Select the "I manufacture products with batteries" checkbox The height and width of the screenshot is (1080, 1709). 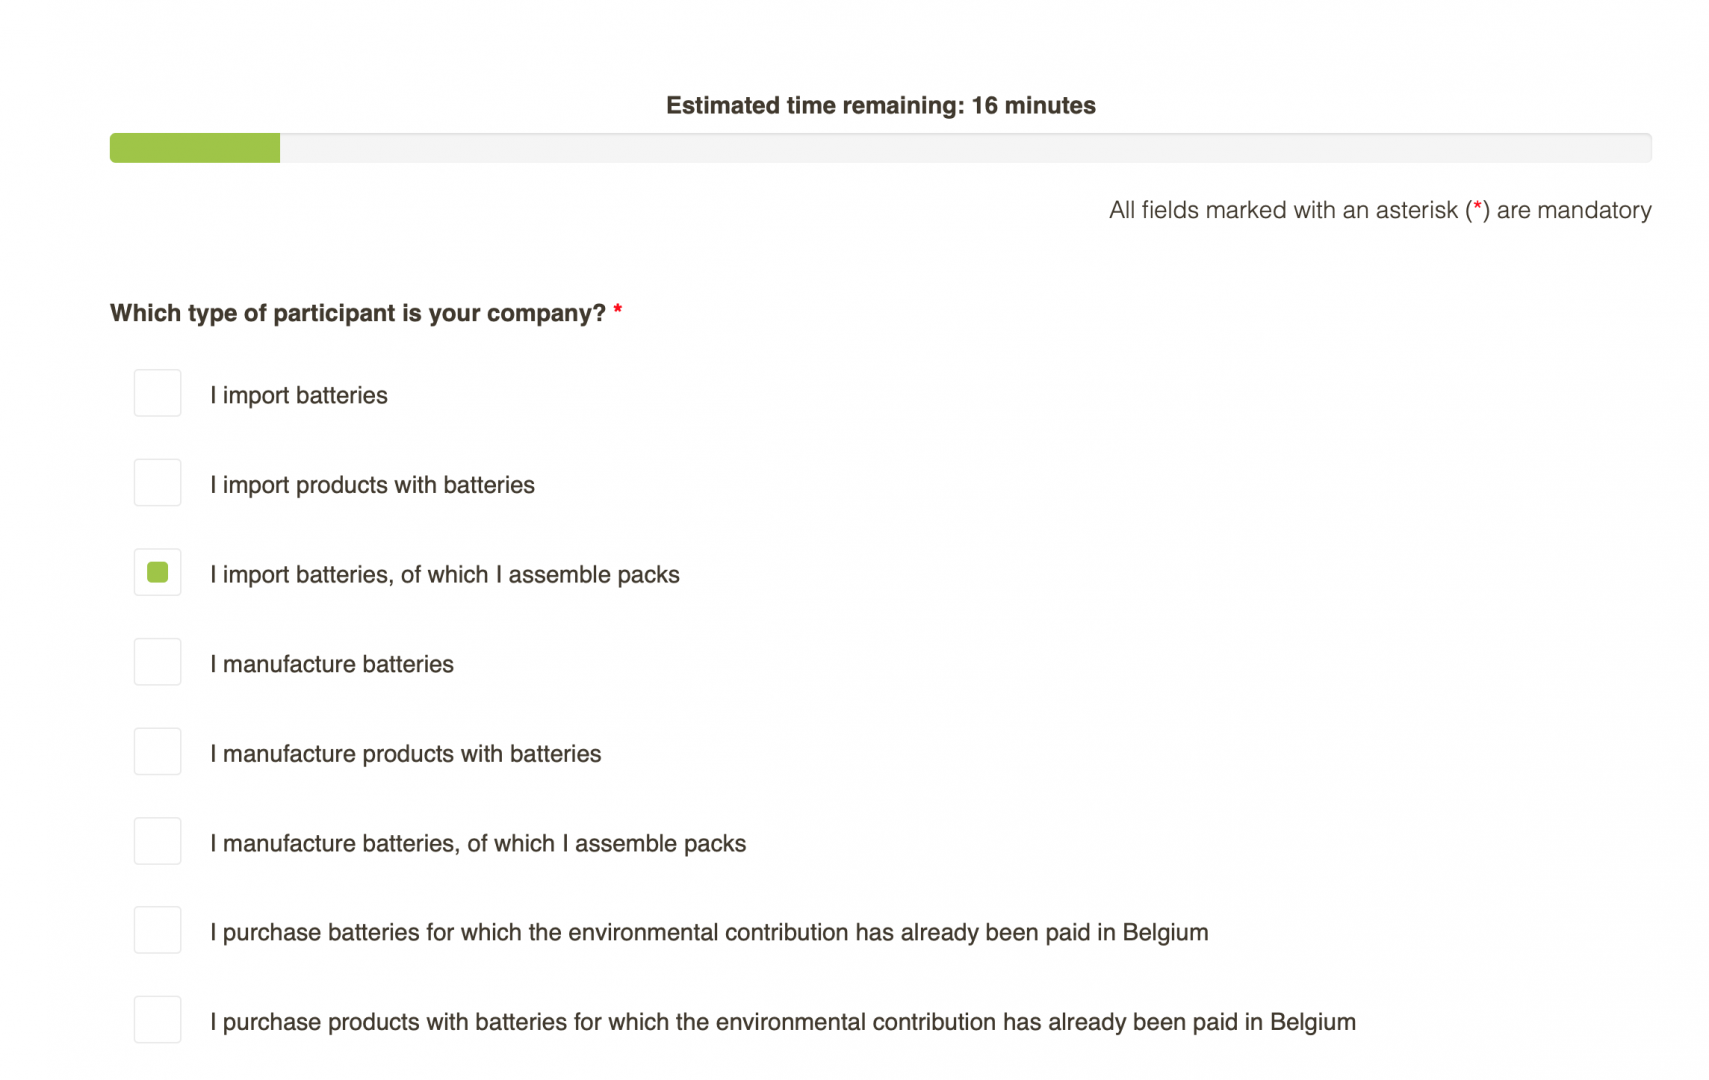[x=157, y=751]
